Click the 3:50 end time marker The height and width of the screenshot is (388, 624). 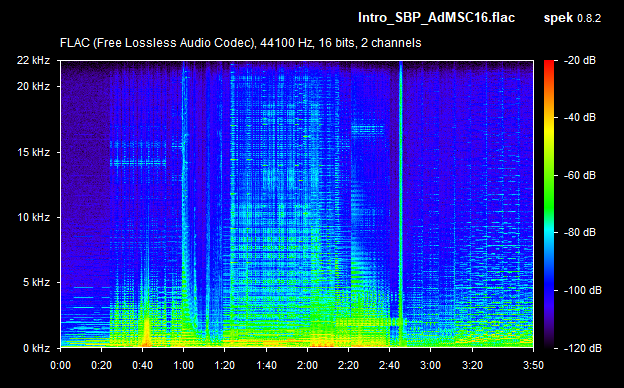tap(533, 365)
